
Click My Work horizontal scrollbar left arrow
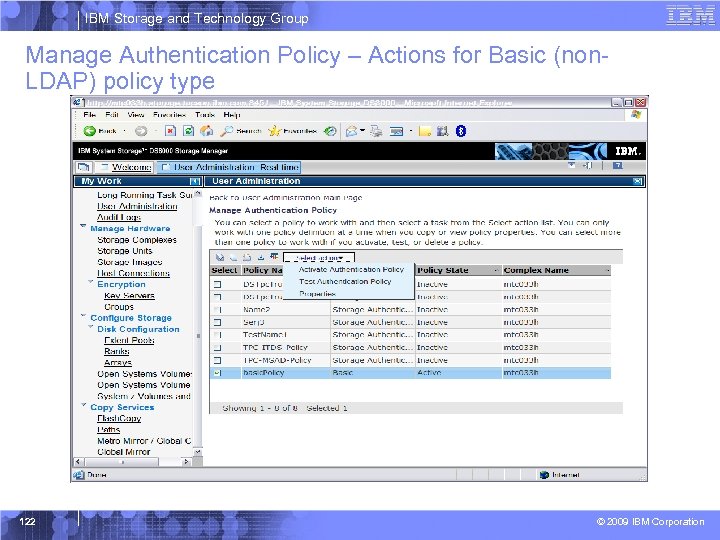tap(78, 461)
